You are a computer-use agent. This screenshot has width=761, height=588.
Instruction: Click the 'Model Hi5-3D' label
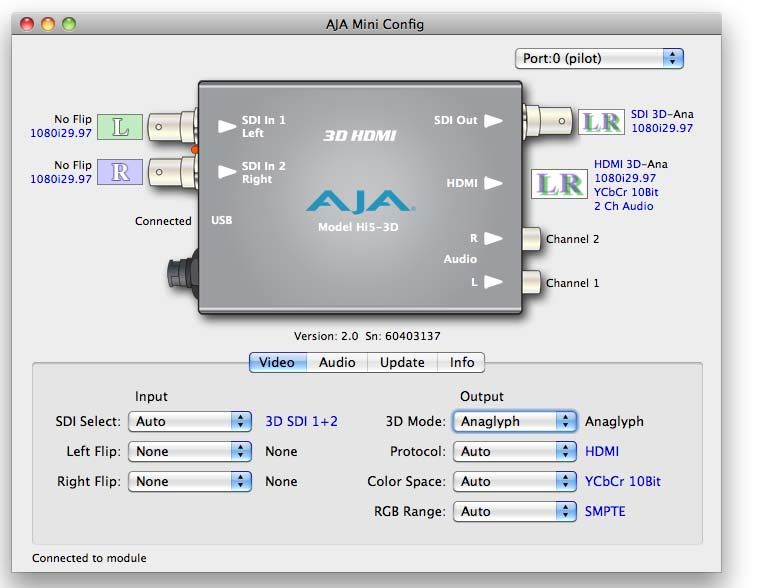pyautogui.click(x=358, y=227)
